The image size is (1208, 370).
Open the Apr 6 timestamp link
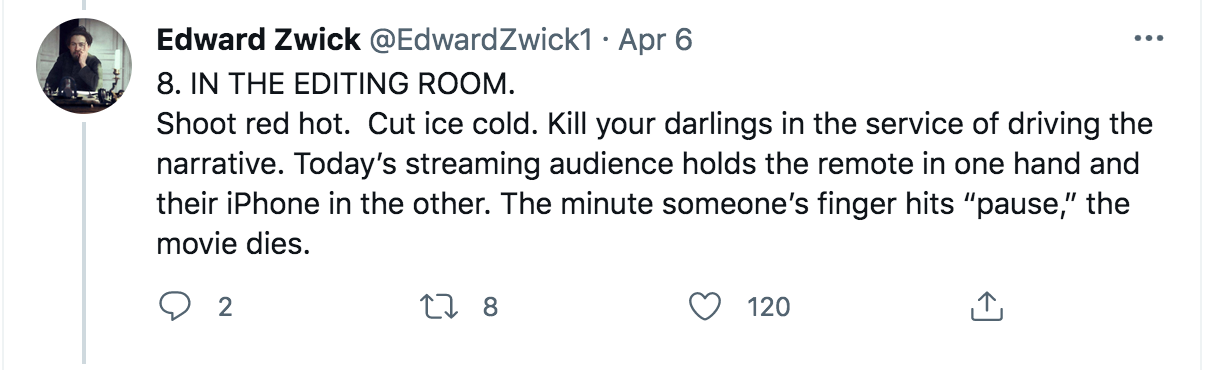click(656, 40)
